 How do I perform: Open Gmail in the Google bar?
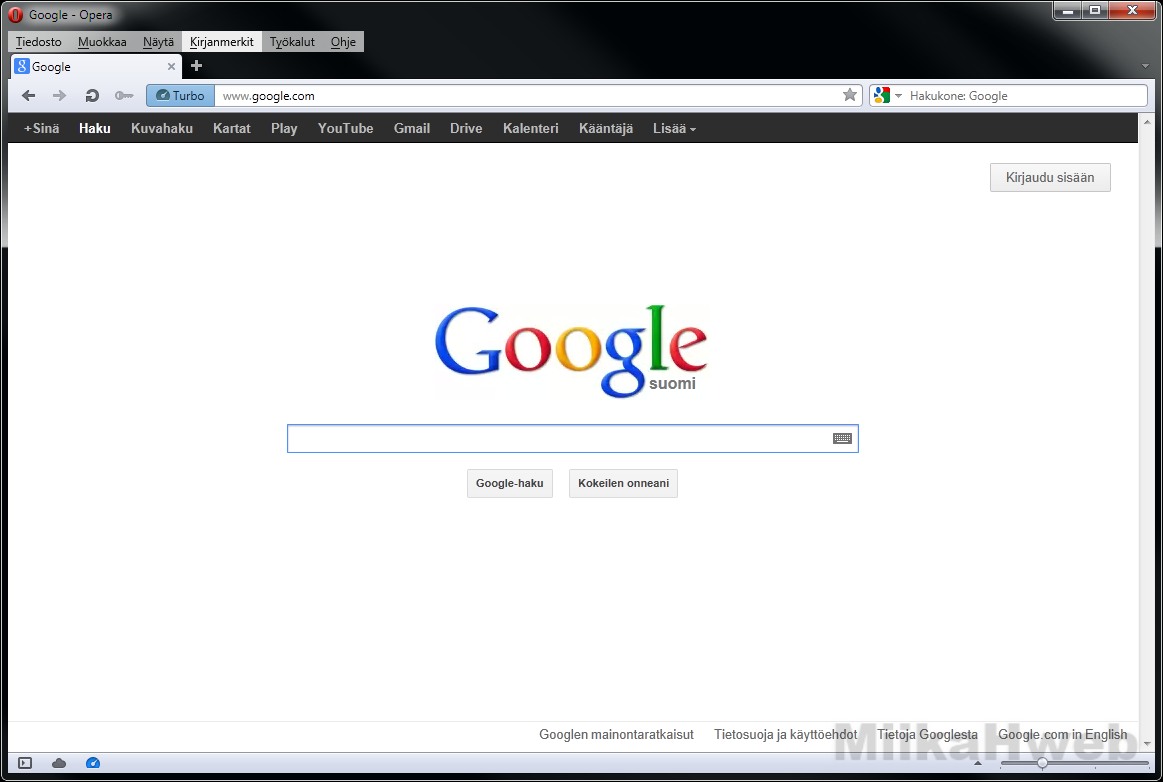click(412, 128)
